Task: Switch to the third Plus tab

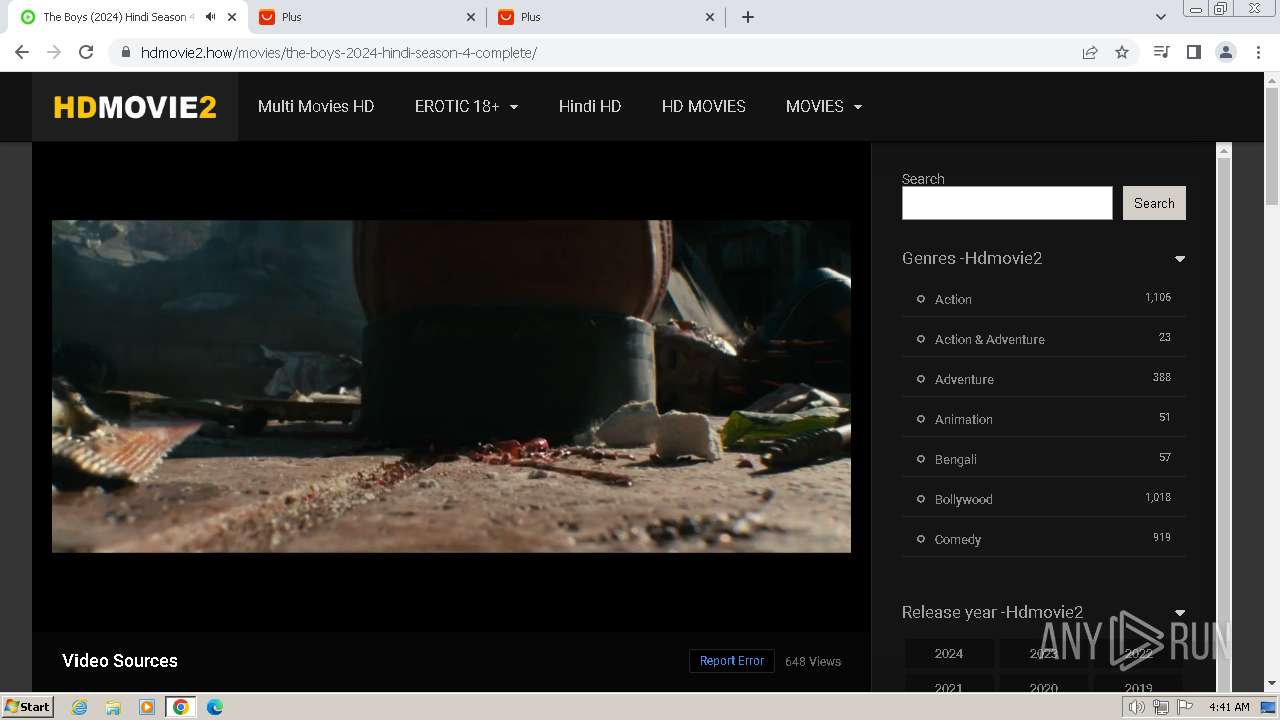Action: [x=606, y=17]
